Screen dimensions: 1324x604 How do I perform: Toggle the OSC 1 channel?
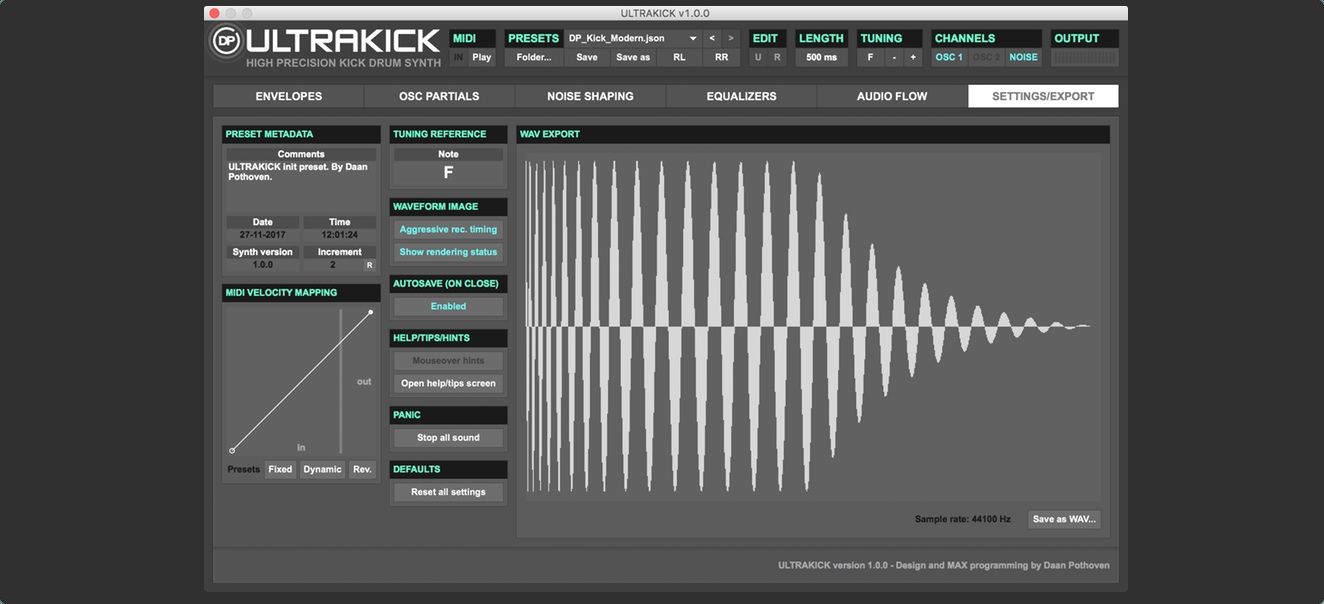tap(949, 57)
